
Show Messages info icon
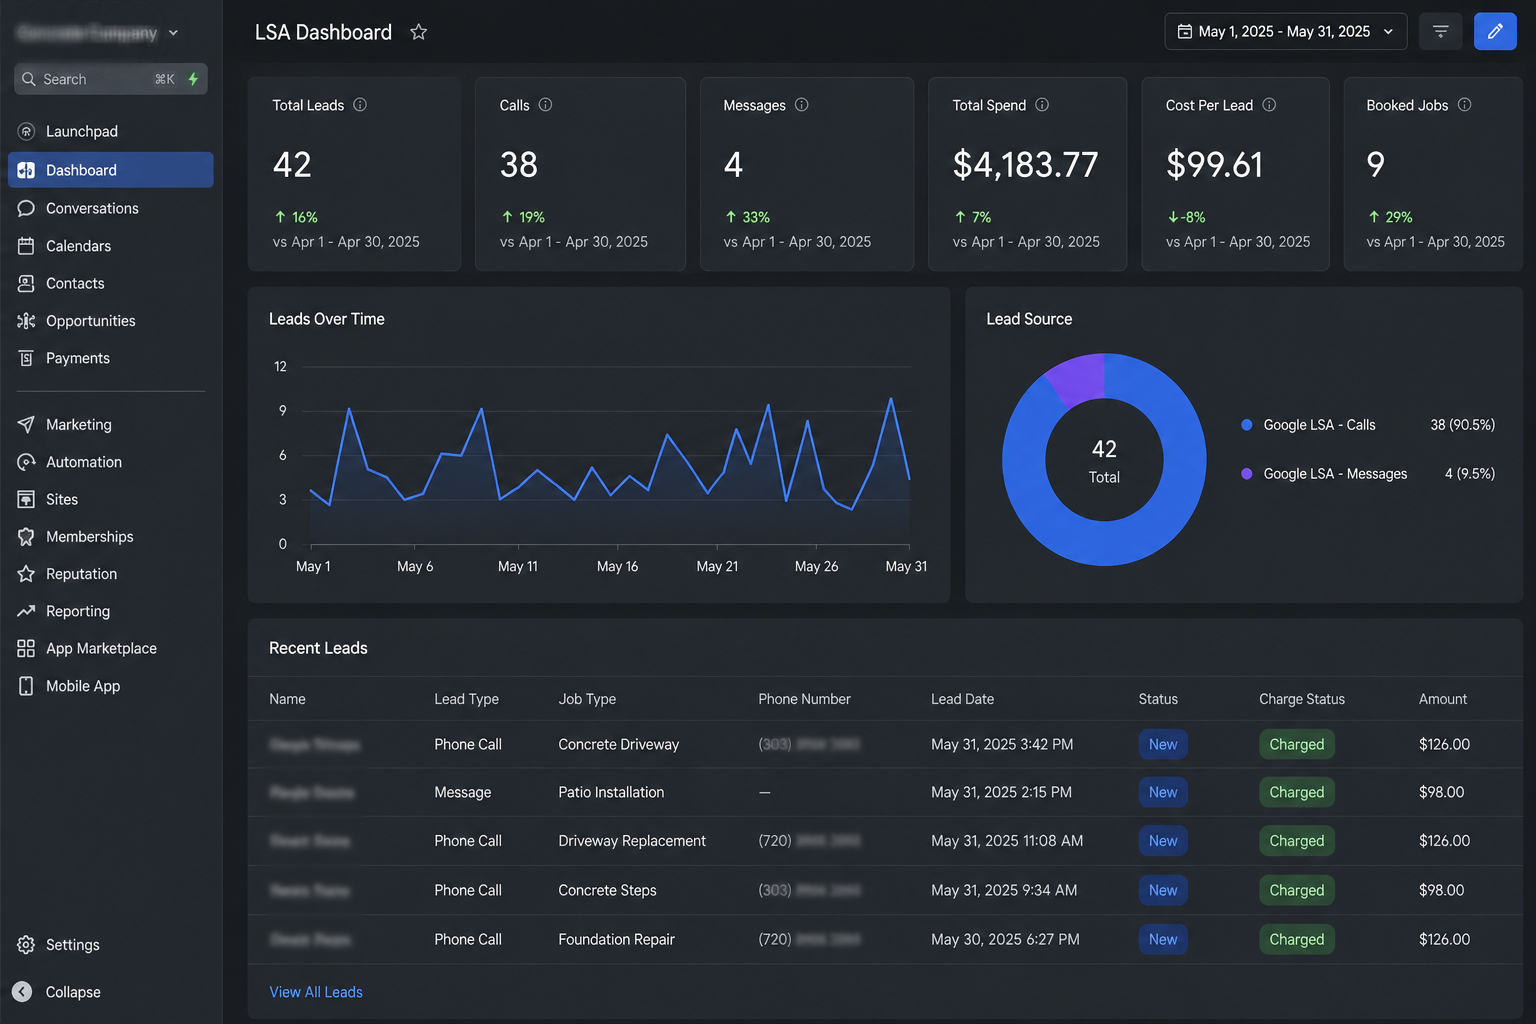(801, 105)
